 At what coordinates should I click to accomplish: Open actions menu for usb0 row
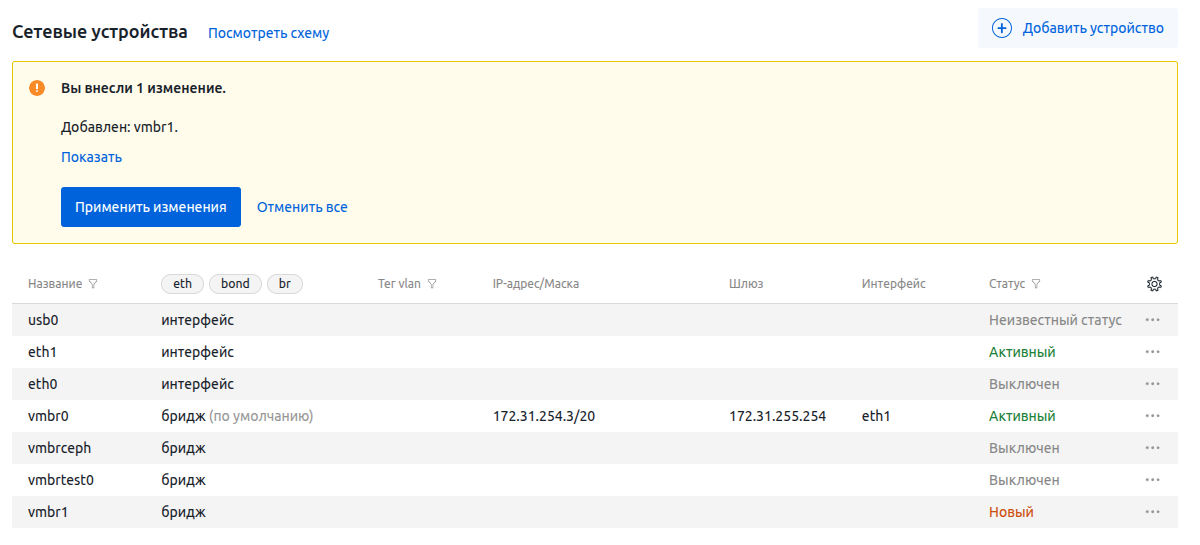point(1152,320)
